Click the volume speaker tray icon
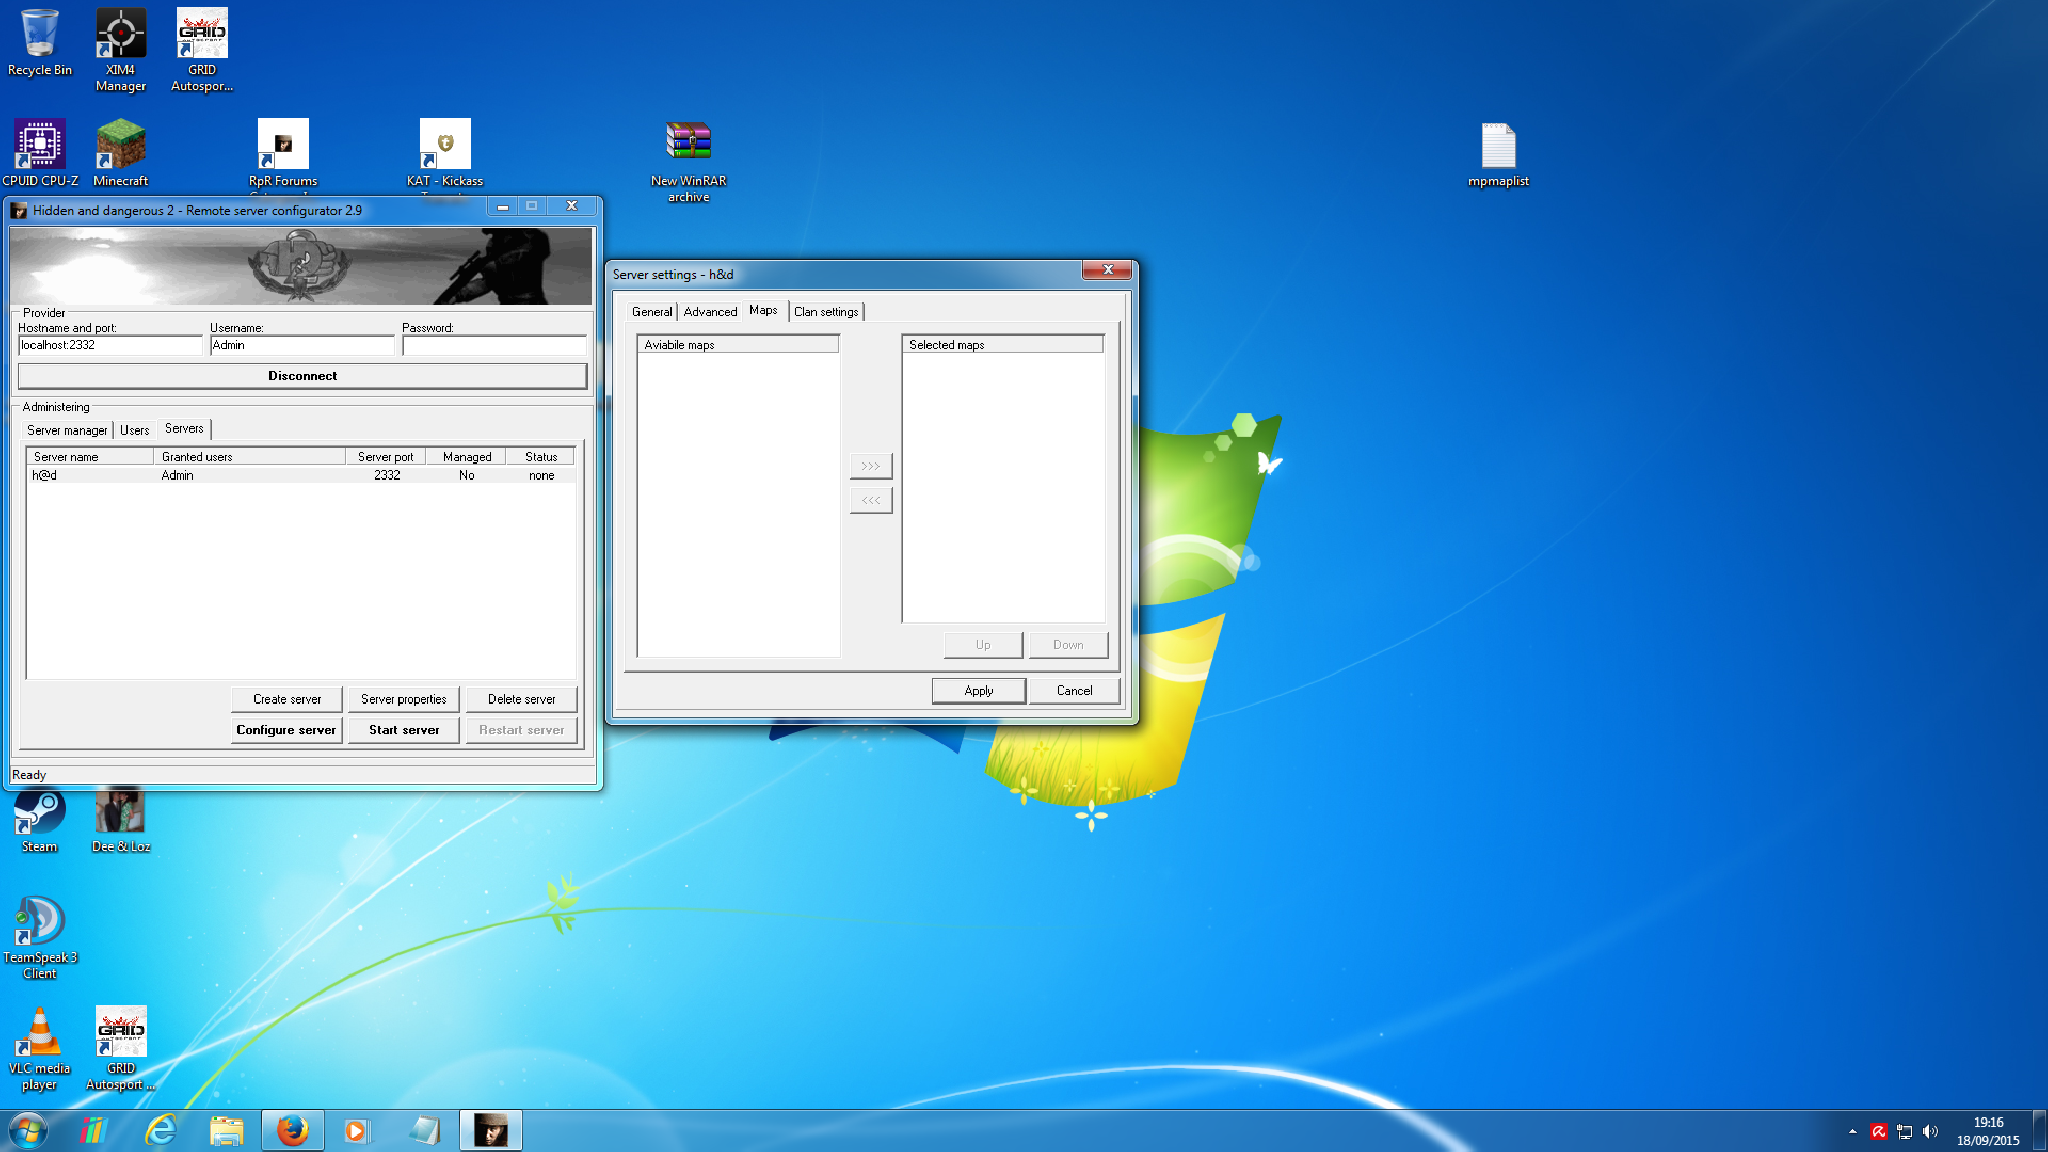This screenshot has height=1152, width=2048. coord(1930,1131)
